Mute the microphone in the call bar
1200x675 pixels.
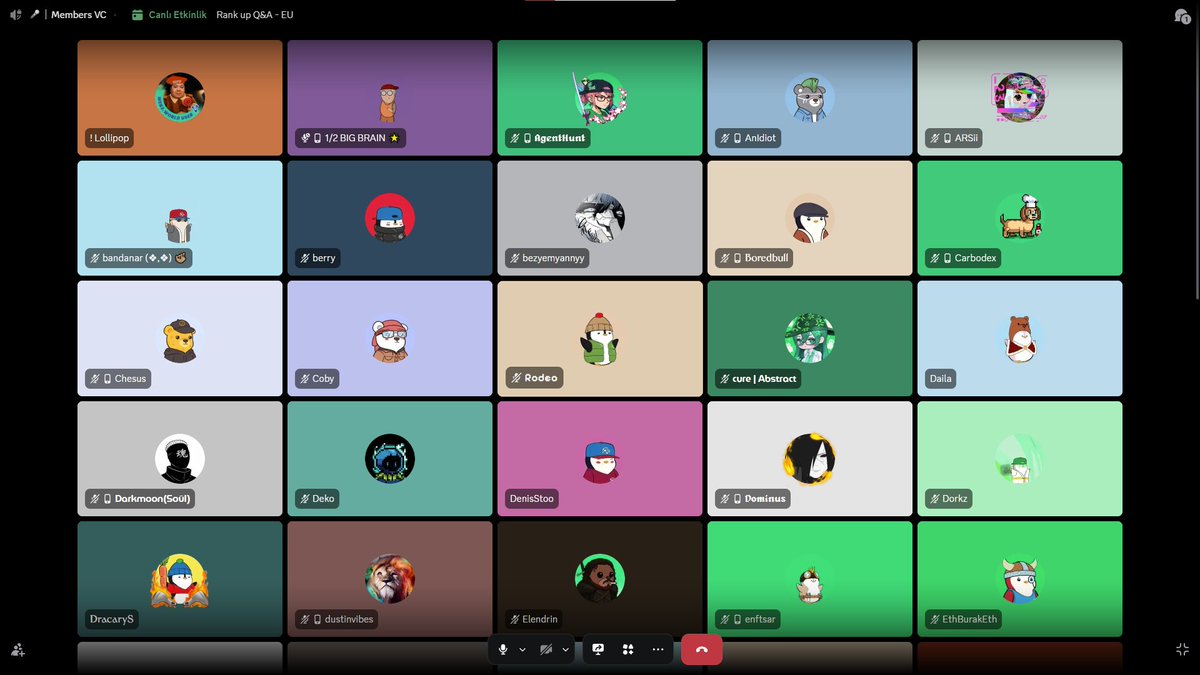503,649
